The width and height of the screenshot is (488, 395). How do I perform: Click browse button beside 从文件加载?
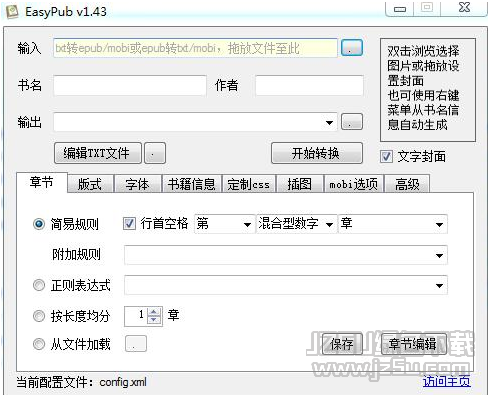pyautogui.click(x=136, y=344)
